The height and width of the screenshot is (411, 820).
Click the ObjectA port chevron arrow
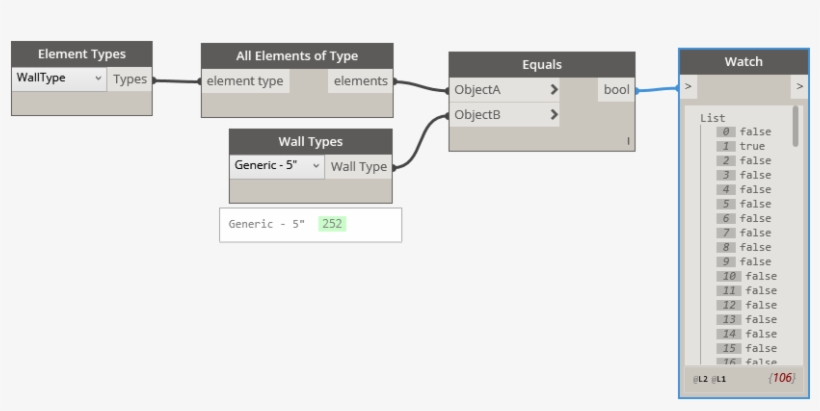coord(554,90)
